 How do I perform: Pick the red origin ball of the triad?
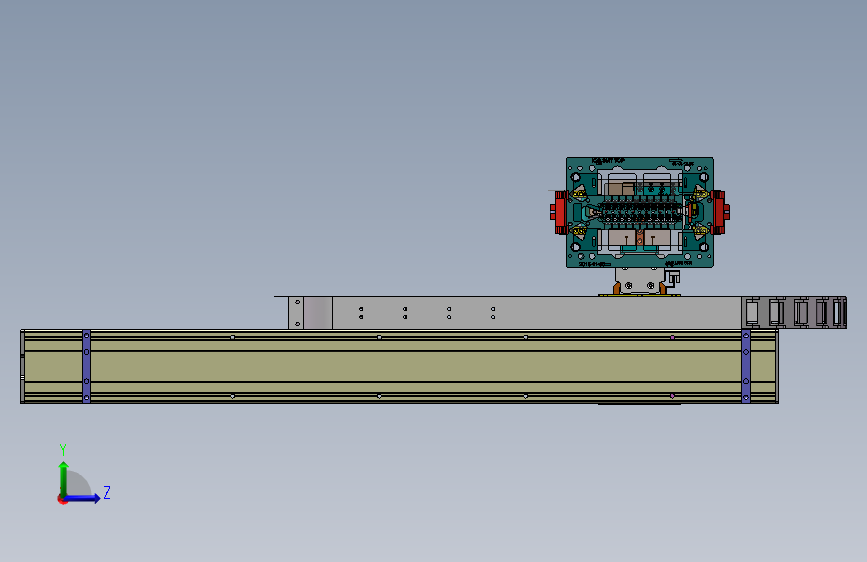[x=62, y=499]
